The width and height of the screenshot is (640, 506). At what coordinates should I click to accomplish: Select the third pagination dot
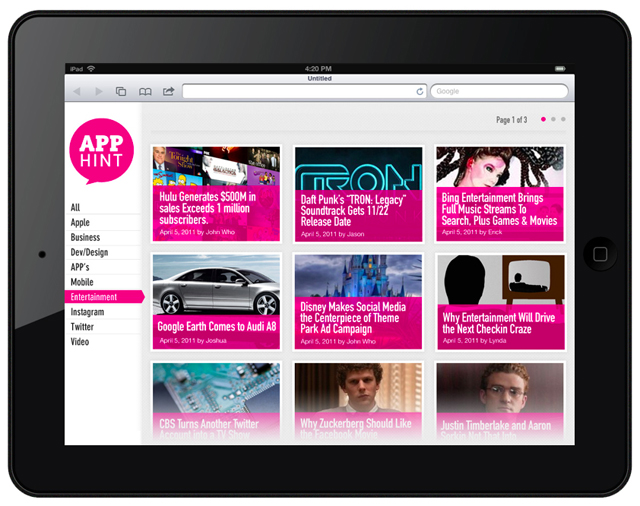tap(563, 119)
